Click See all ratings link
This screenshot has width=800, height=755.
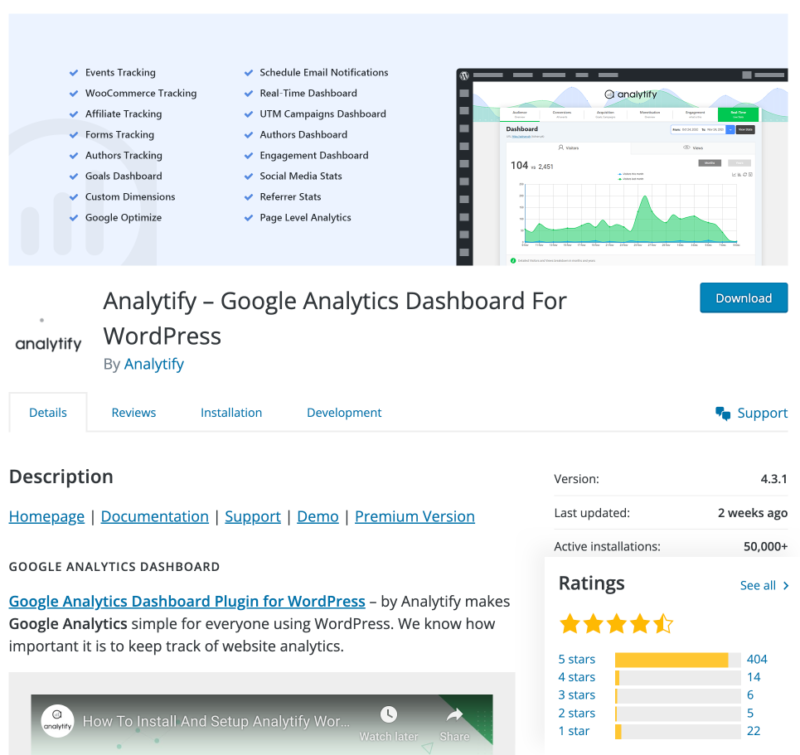tap(758, 586)
